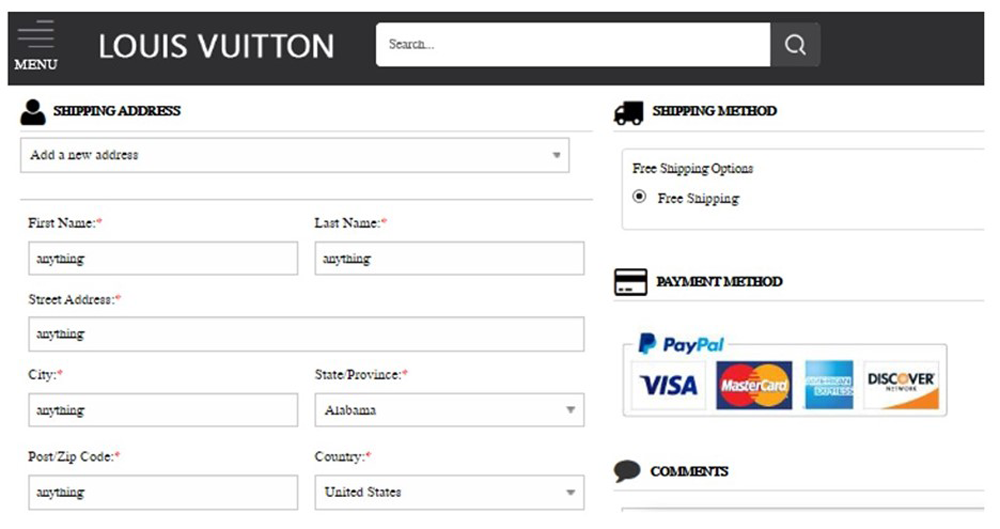The image size is (1000, 529).
Task: Expand the State/Province dropdown
Action: tap(449, 410)
